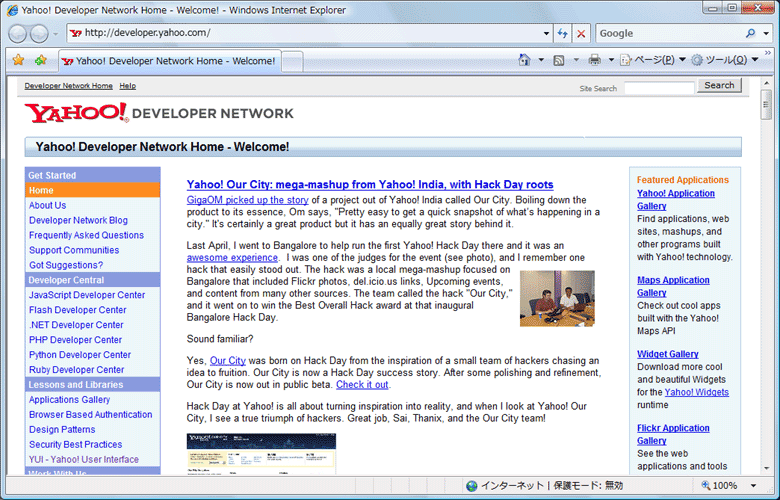The image size is (780, 500).
Task: Click the awesome experience link
Action: pos(232,257)
